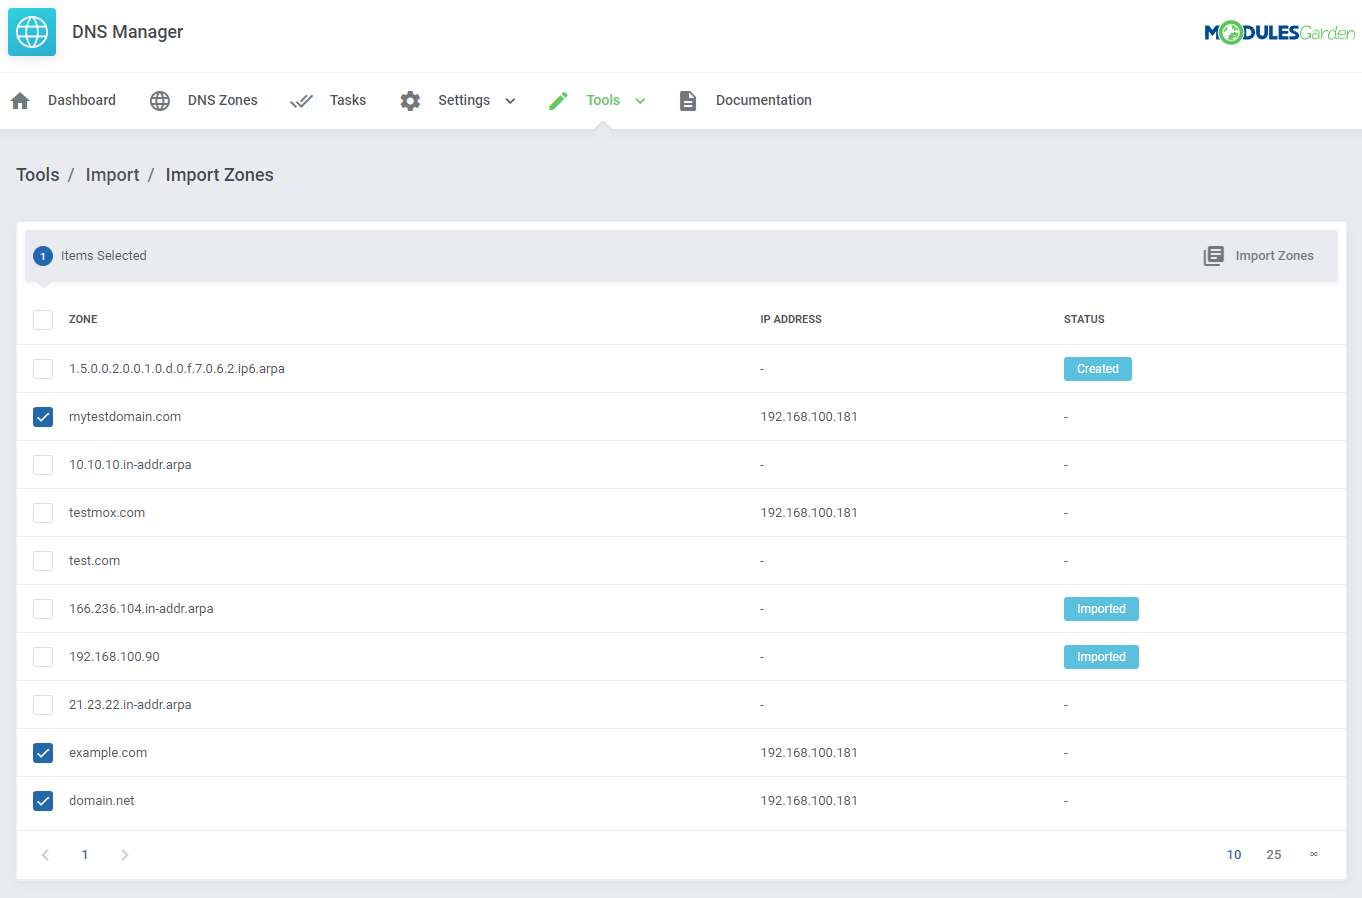Toggle the select-all checkbox in header
1362x898 pixels.
point(42,319)
